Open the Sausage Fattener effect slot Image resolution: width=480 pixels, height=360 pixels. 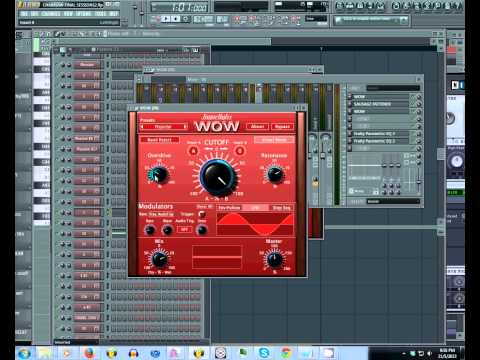tap(381, 104)
